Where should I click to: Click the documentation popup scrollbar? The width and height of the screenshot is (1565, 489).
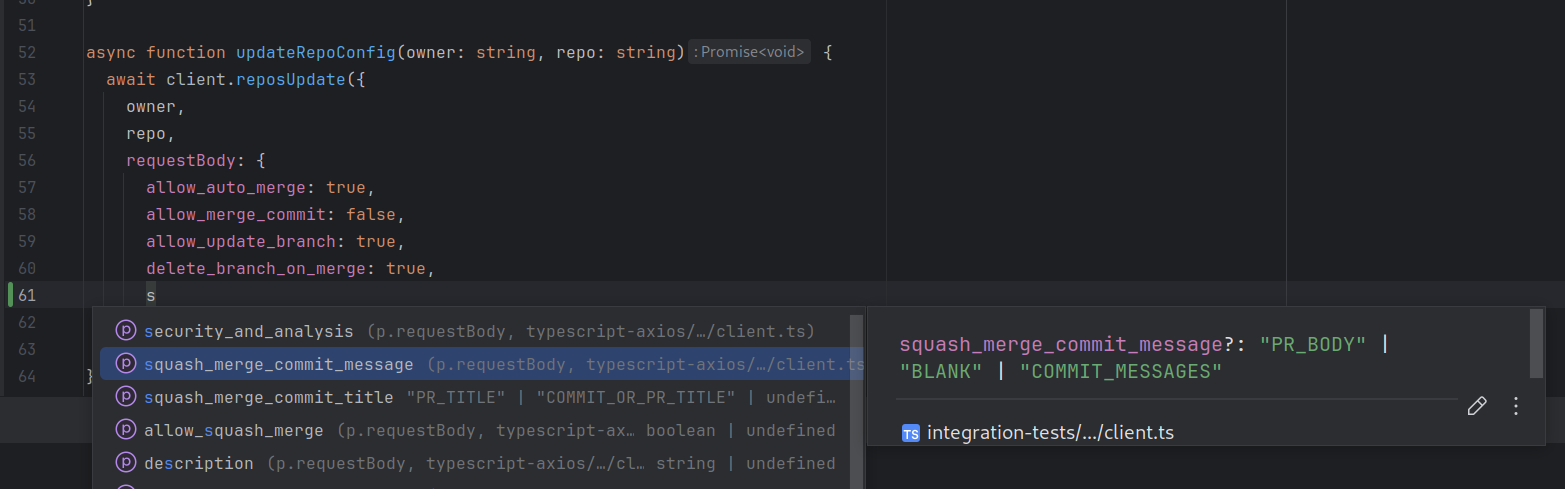coord(1537,343)
